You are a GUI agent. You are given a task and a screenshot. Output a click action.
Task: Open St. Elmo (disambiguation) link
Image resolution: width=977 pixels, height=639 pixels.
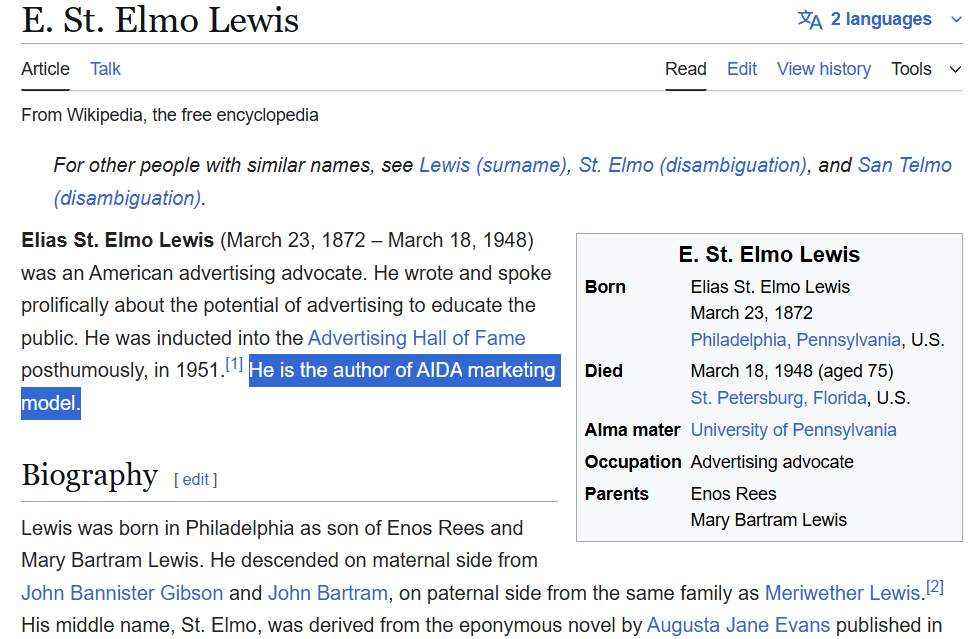click(x=692, y=165)
